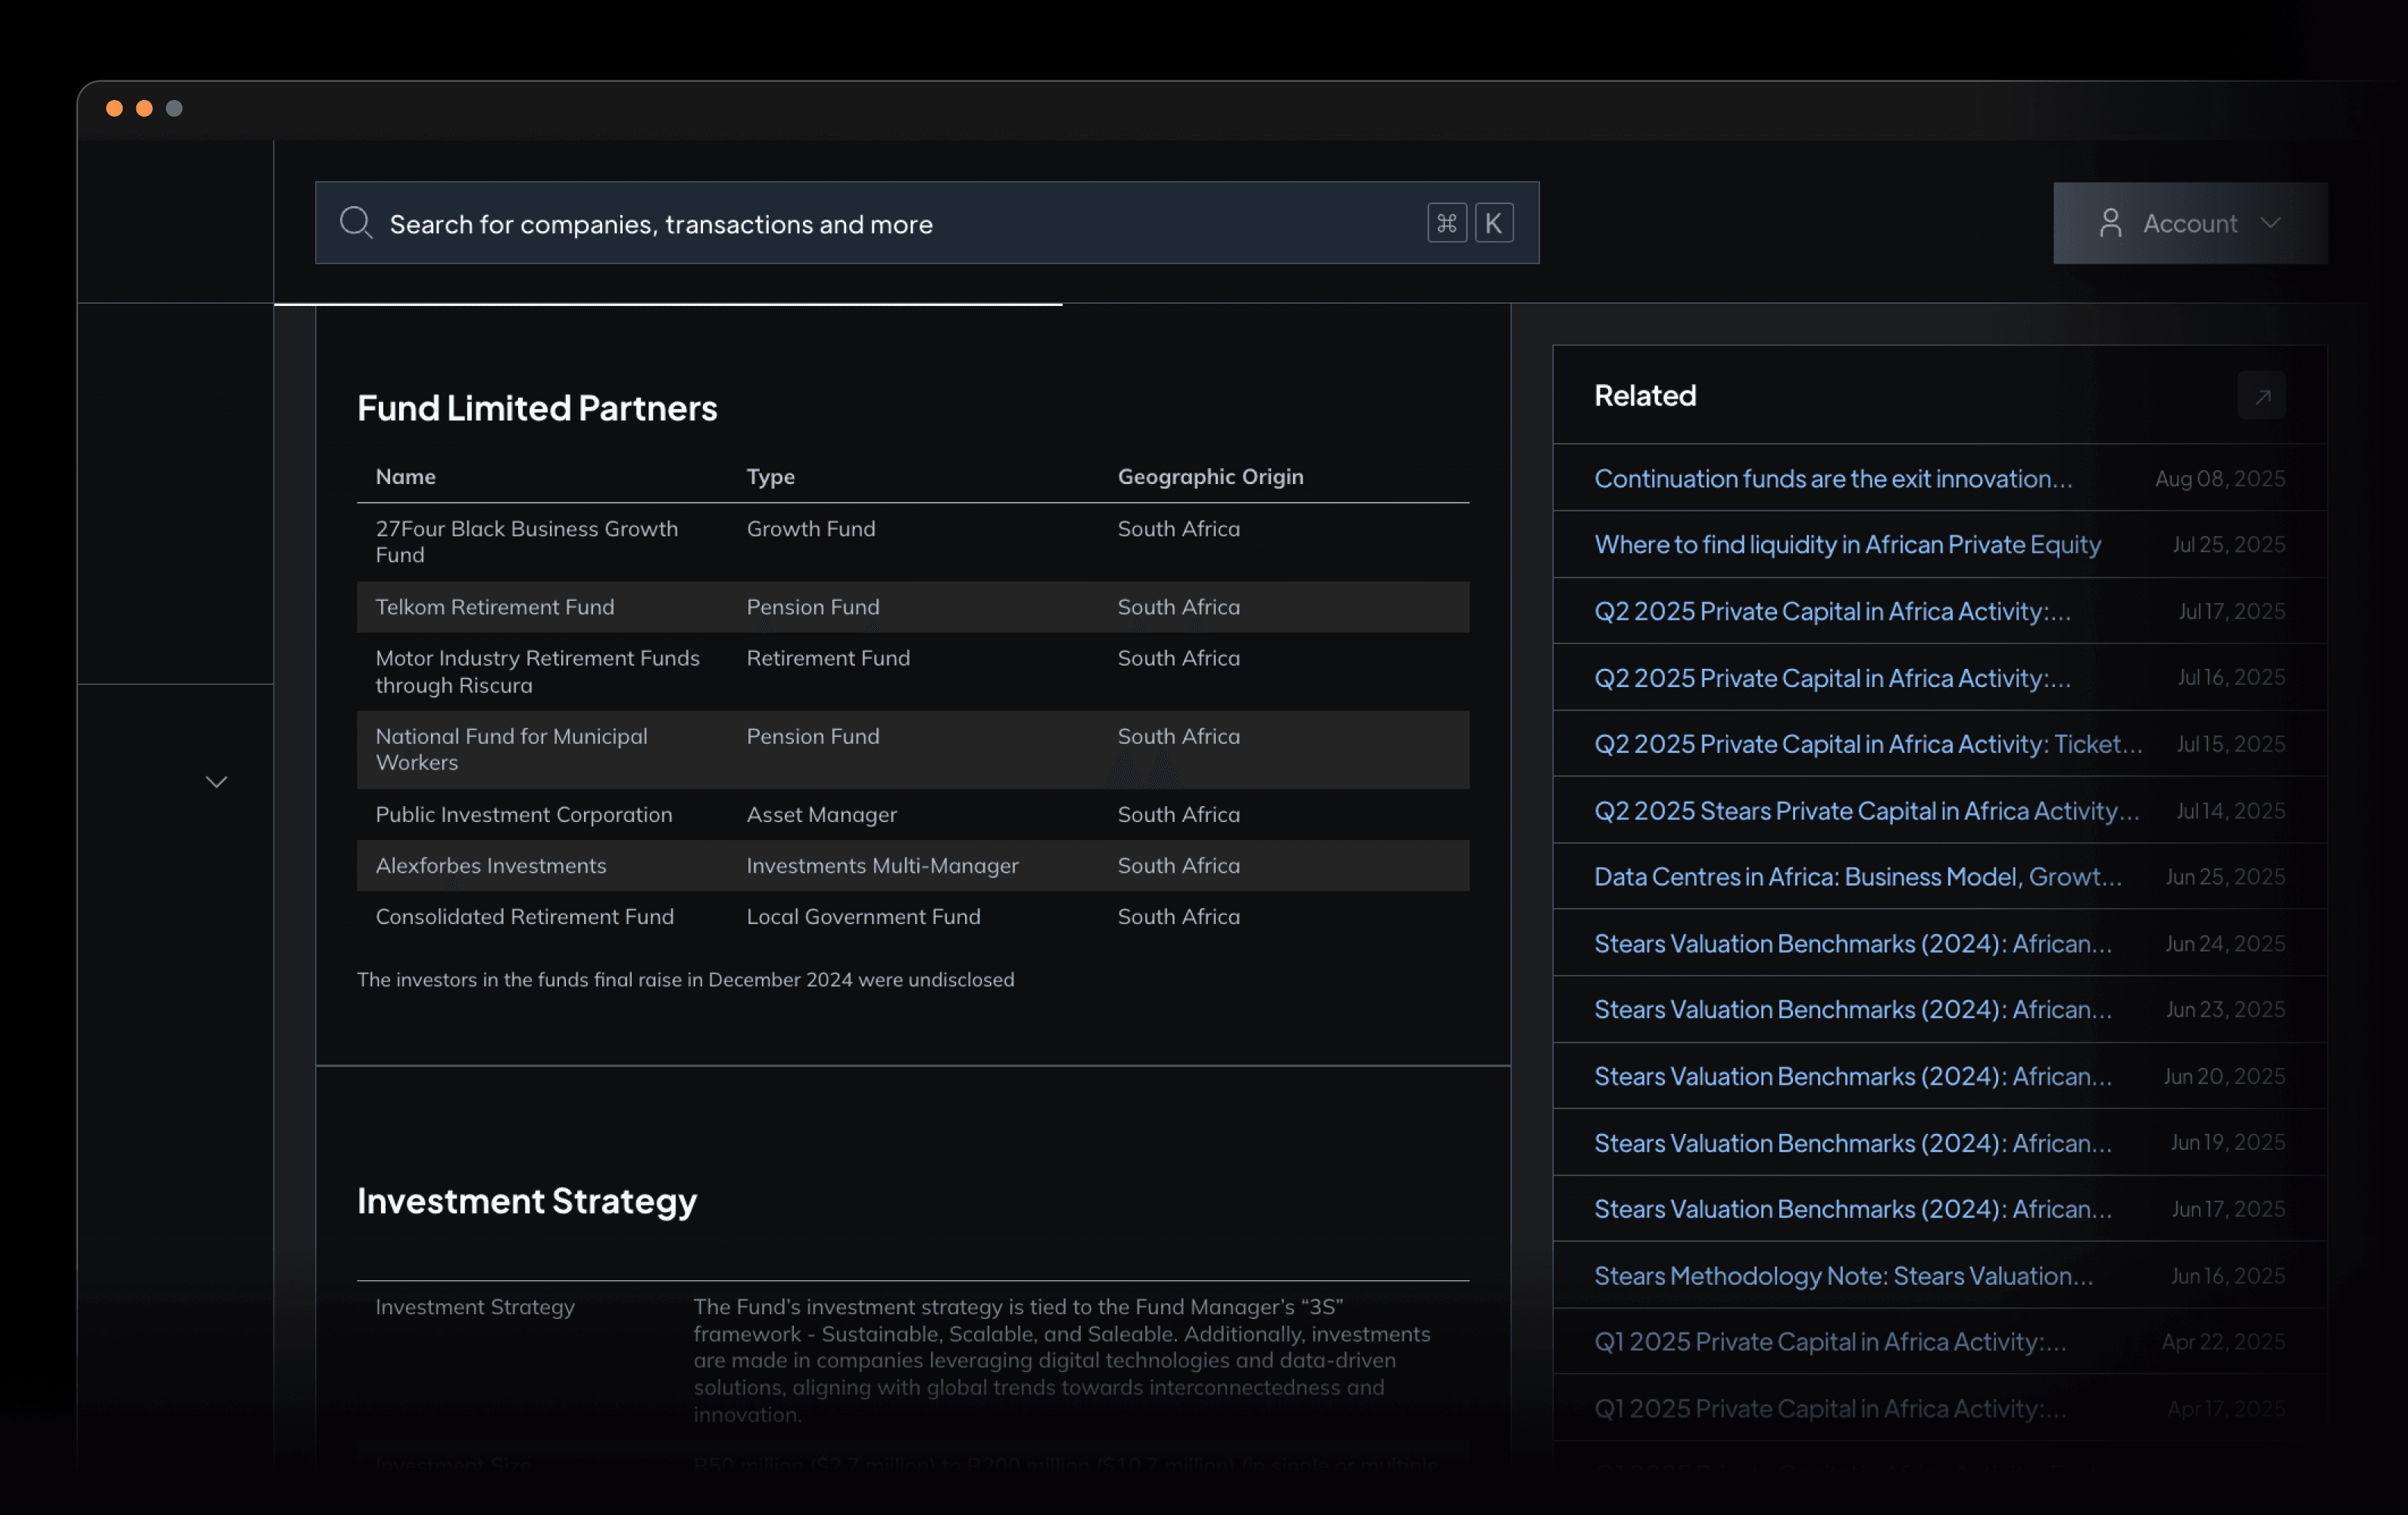
Task: Click Public Investment Corporation name
Action: pos(524,814)
